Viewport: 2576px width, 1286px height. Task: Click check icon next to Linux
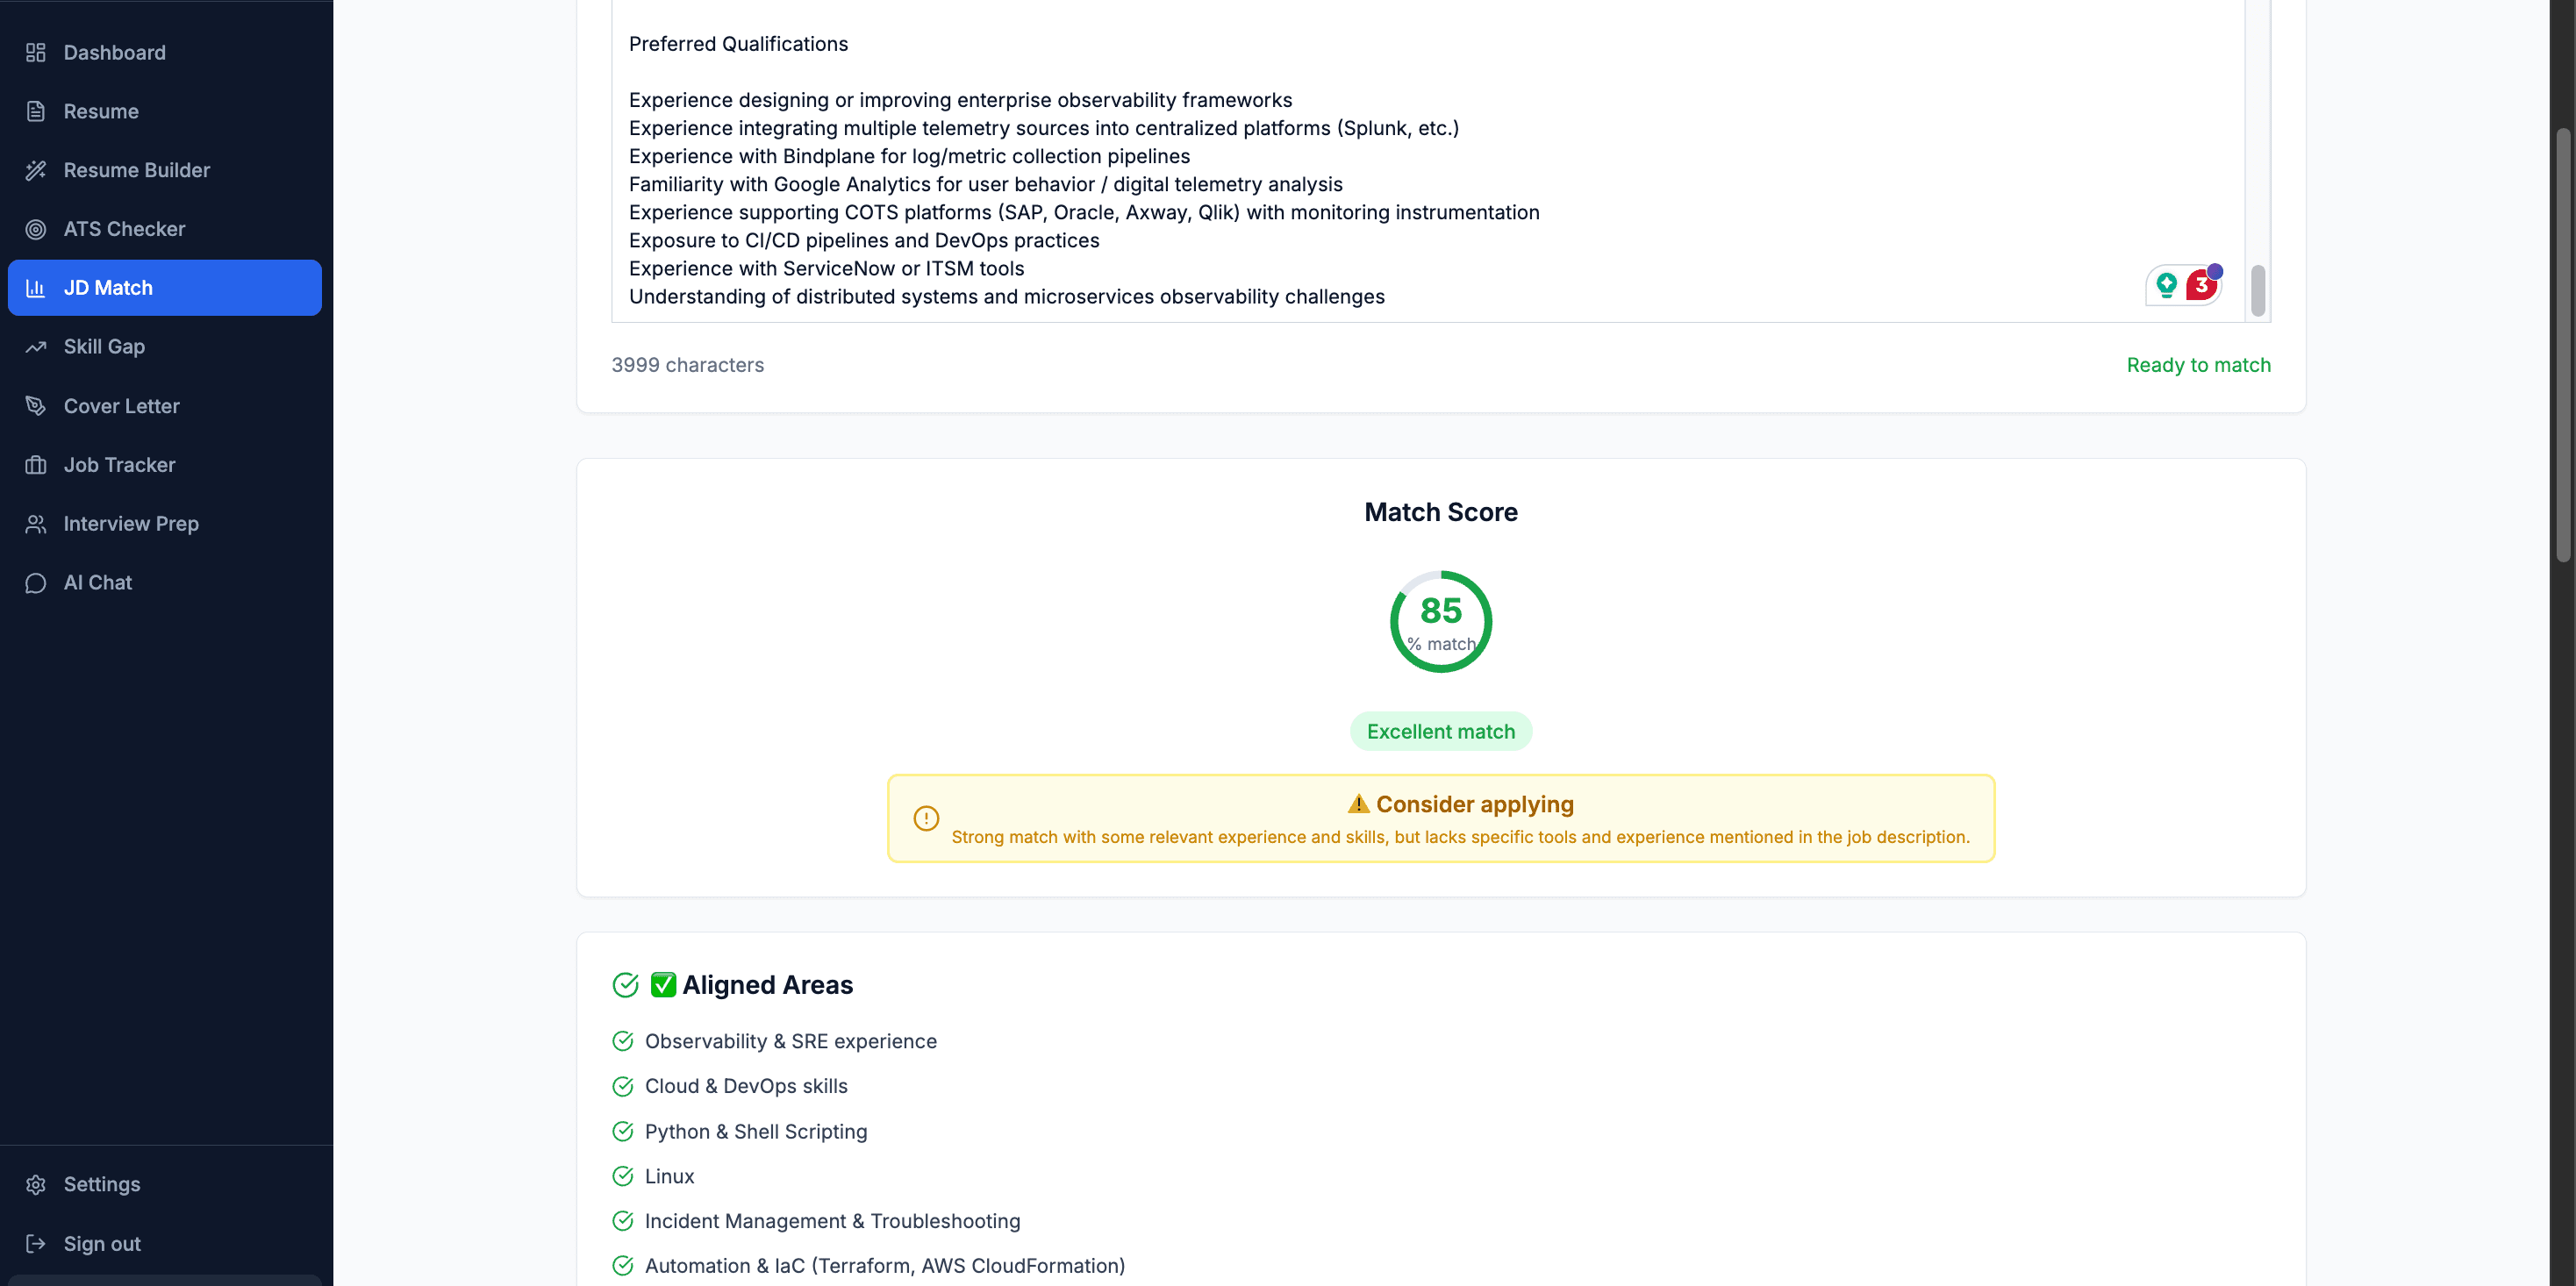coord(622,1176)
